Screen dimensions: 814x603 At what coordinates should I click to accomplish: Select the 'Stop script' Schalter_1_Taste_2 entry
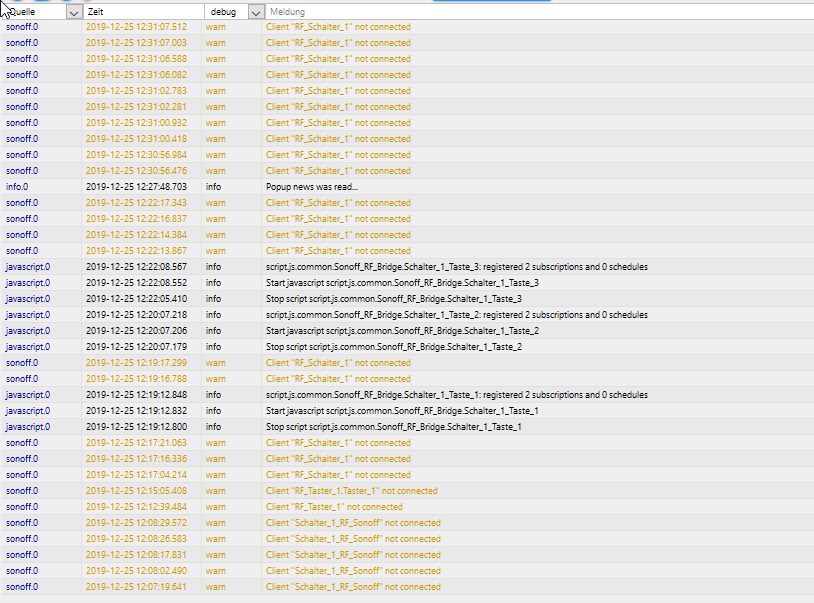[x=393, y=347]
